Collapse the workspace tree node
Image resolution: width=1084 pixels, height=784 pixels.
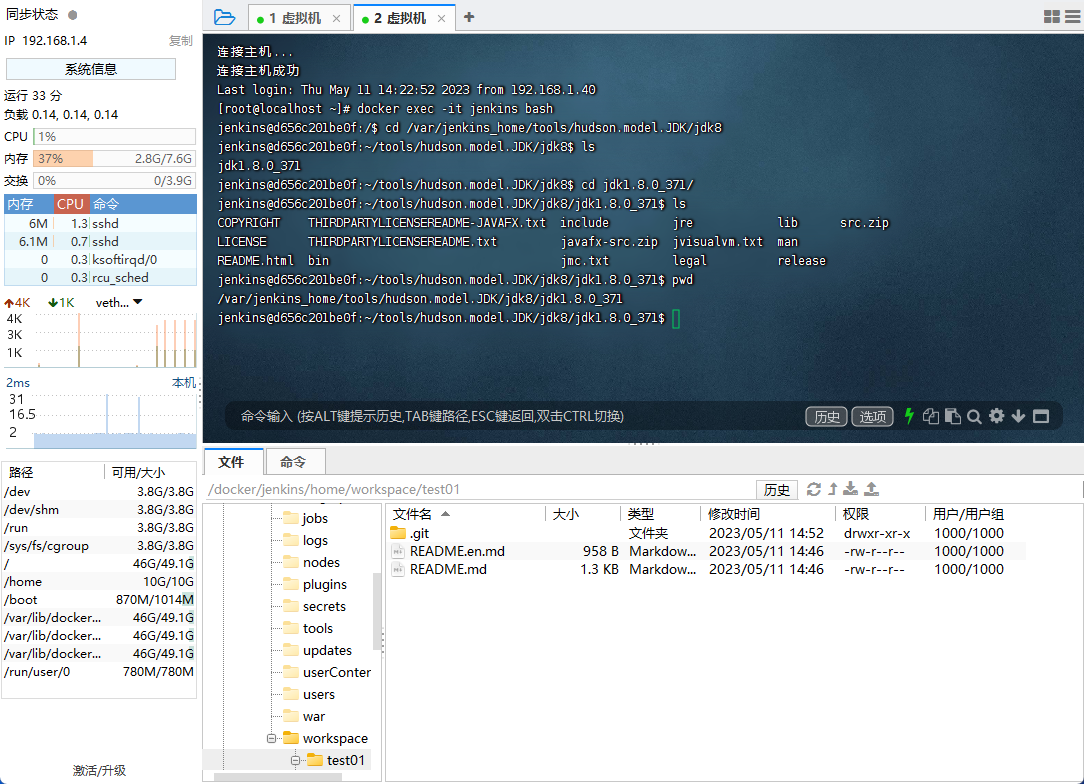272,738
